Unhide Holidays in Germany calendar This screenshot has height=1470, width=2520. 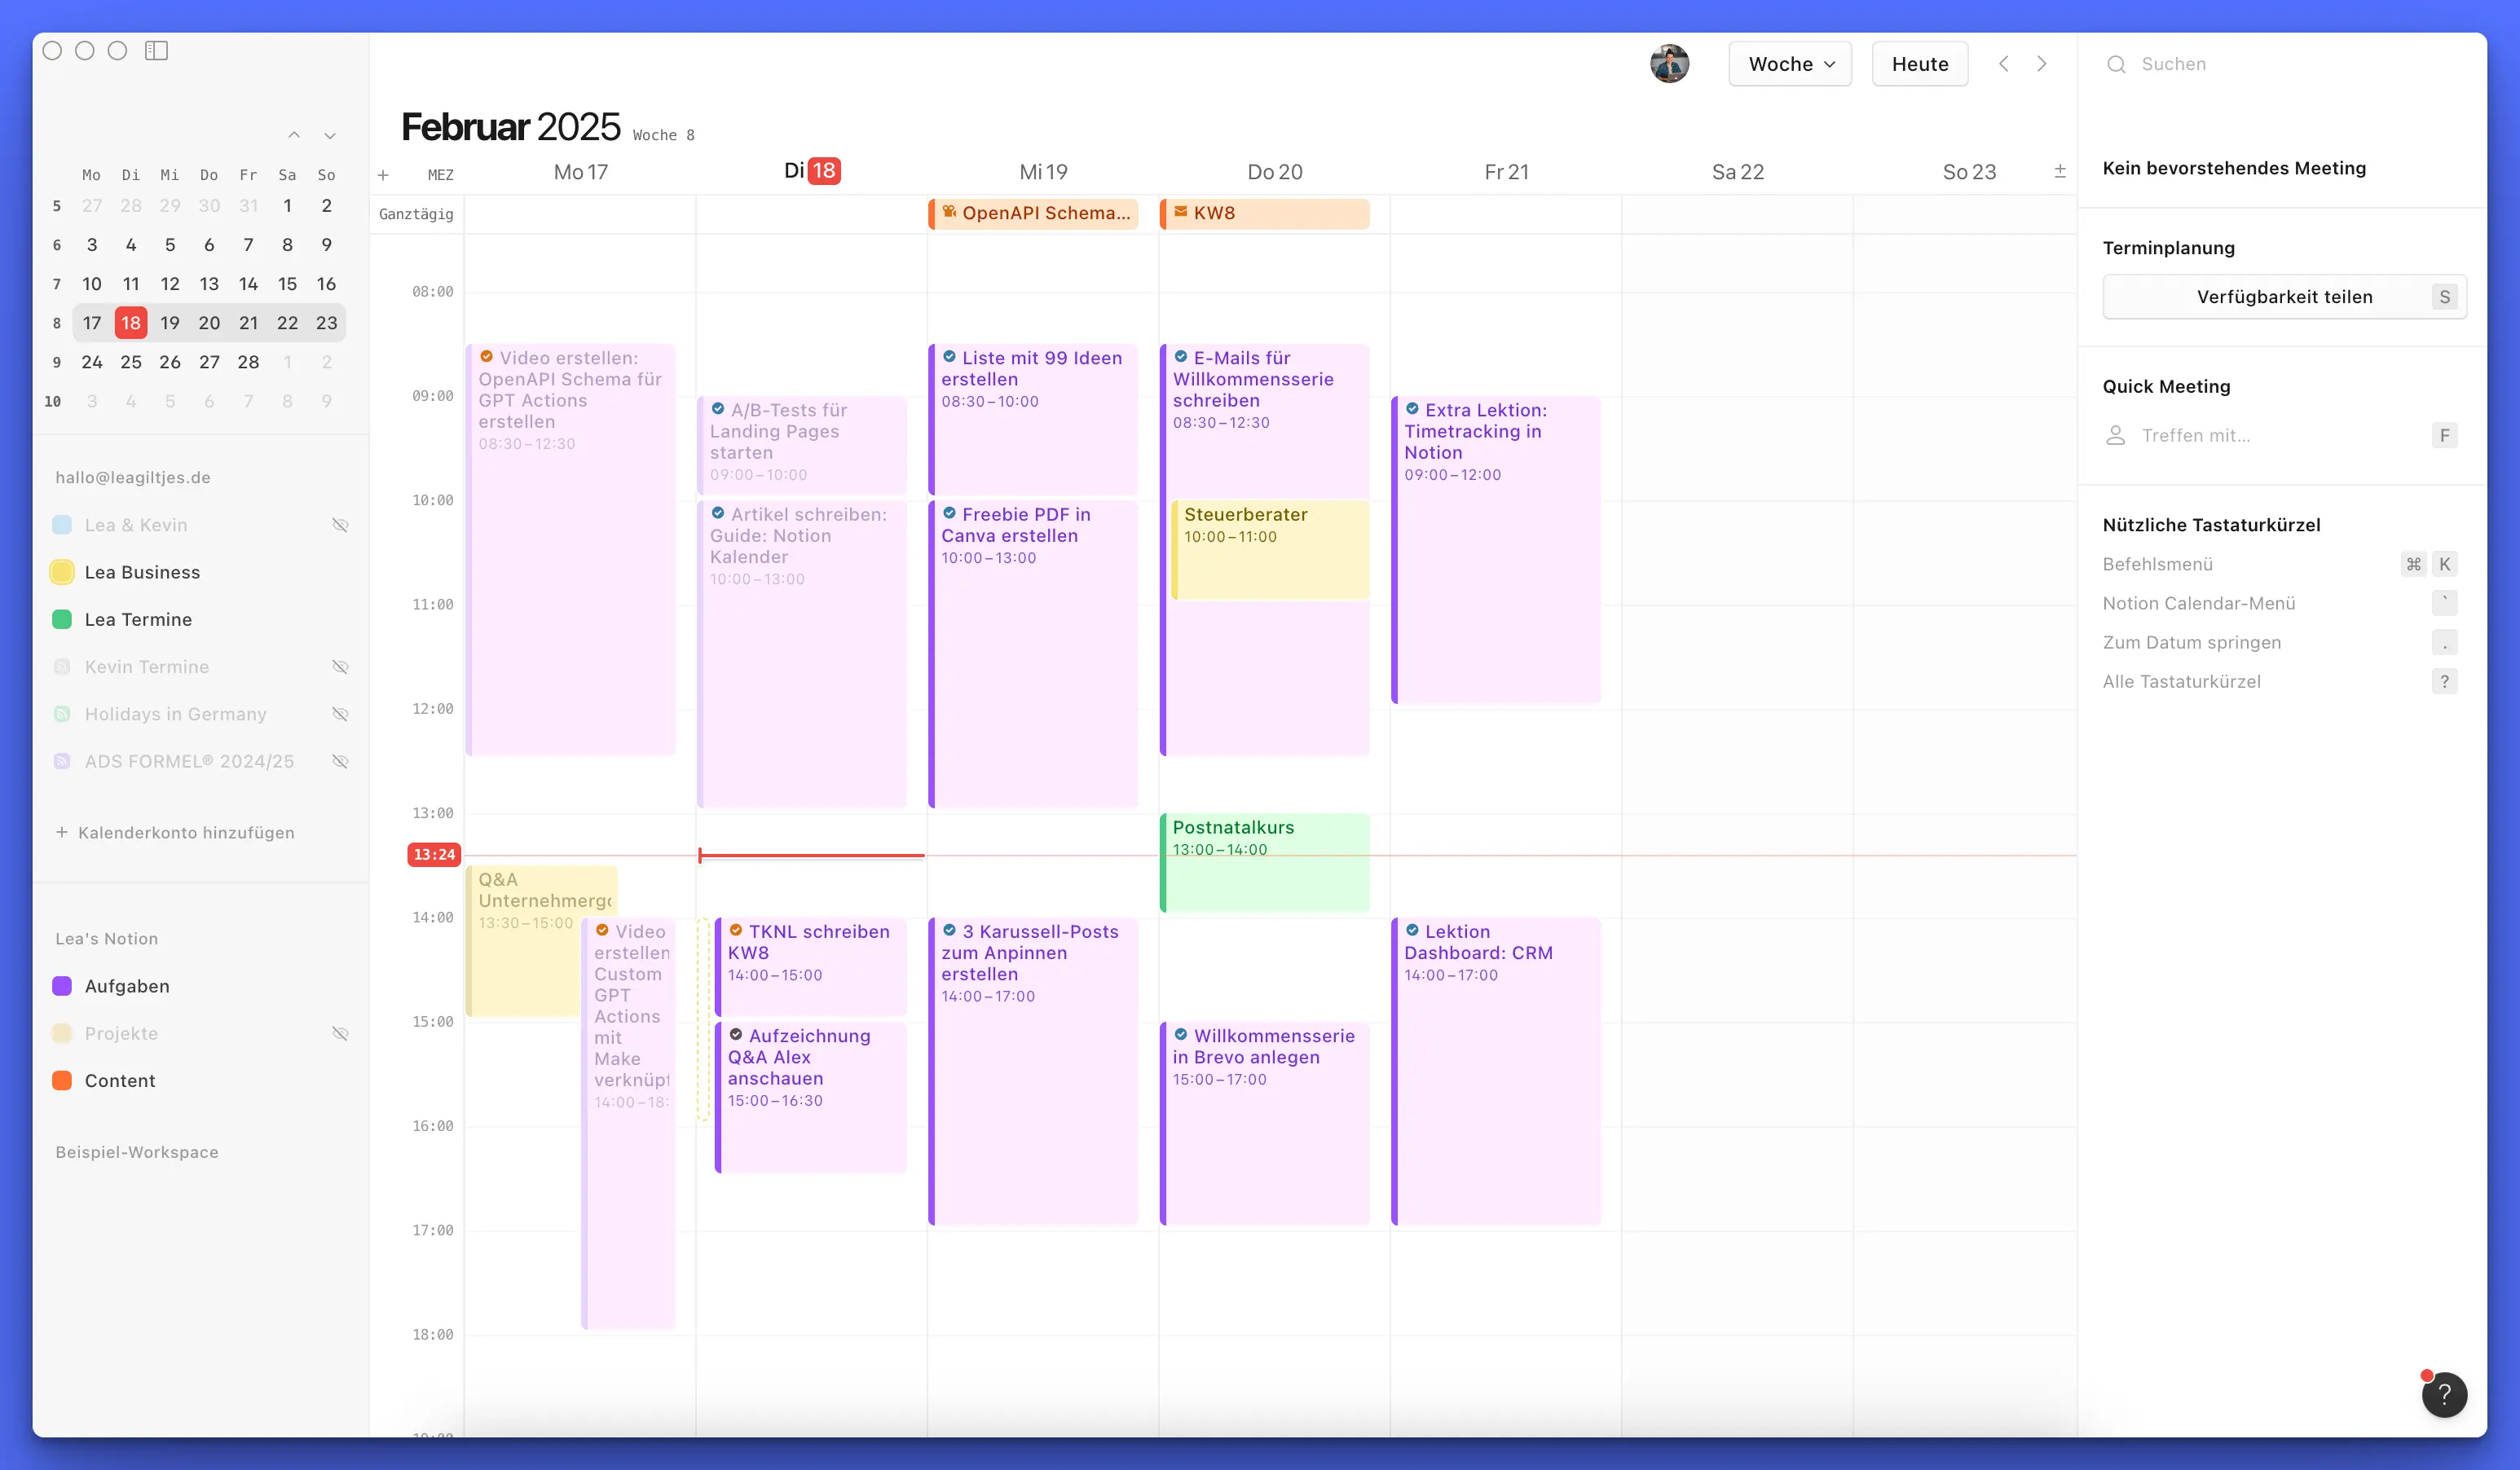(x=340, y=714)
